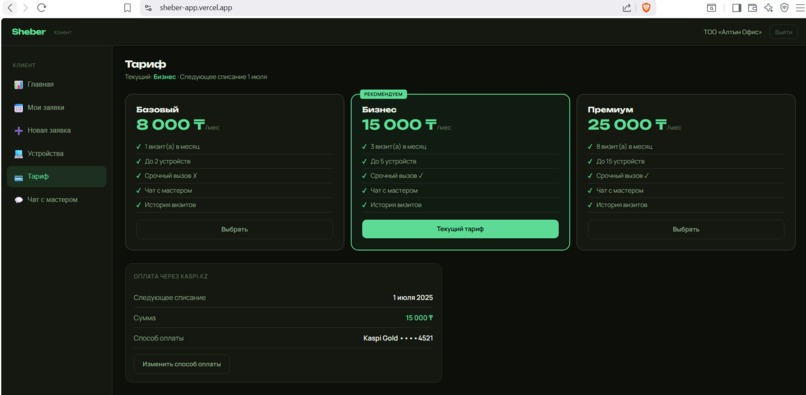Image resolution: width=806 pixels, height=395 pixels.
Task: Click the green Бизнес current-plan text under Тариф
Action: (x=164, y=77)
